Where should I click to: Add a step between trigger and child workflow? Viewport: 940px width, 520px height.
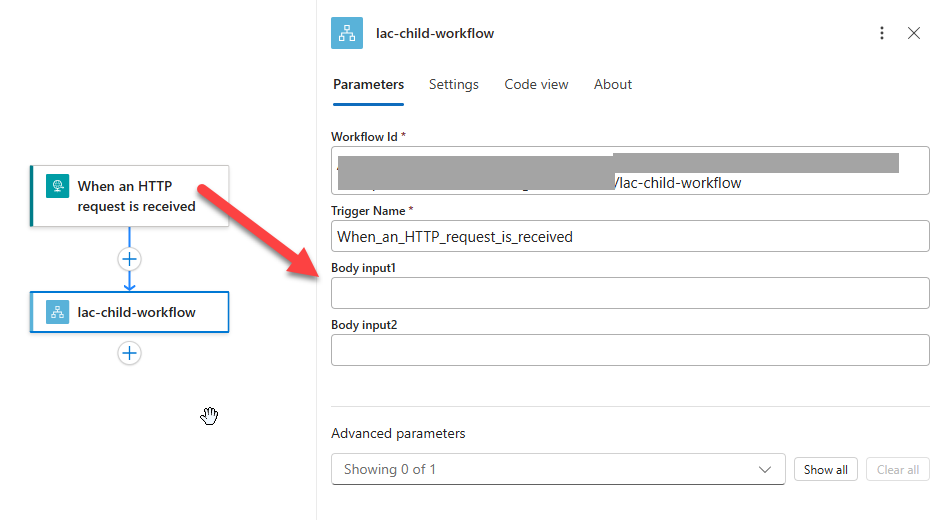coord(129,259)
